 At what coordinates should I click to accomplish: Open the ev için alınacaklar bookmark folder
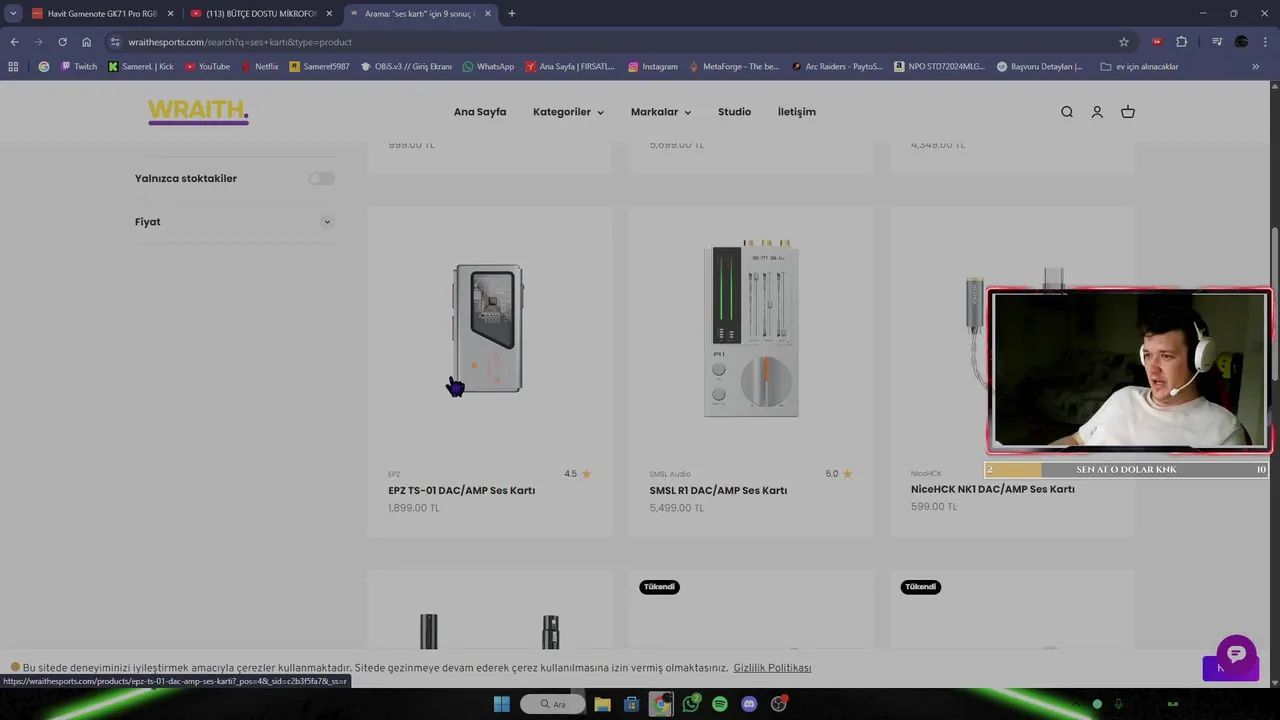(1139, 67)
